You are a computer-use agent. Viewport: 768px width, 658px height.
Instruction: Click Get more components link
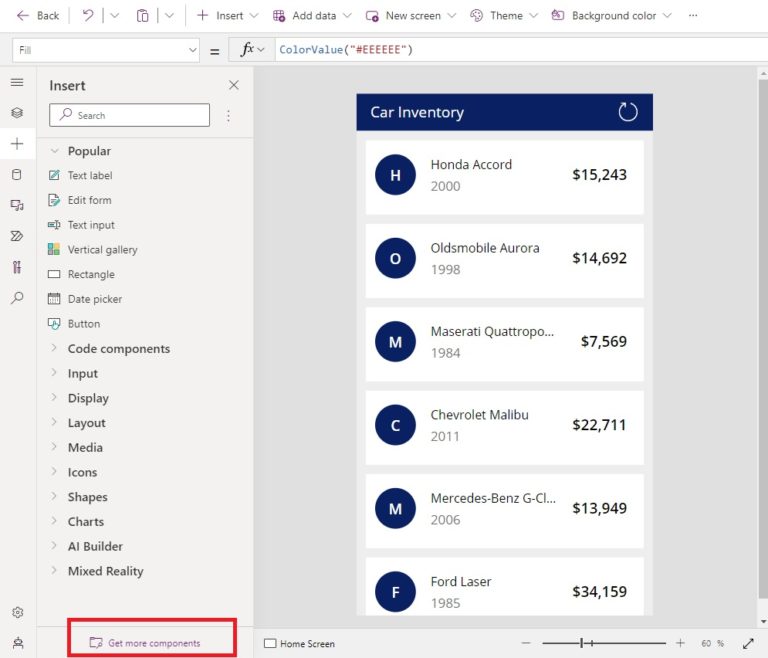pyautogui.click(x=153, y=643)
